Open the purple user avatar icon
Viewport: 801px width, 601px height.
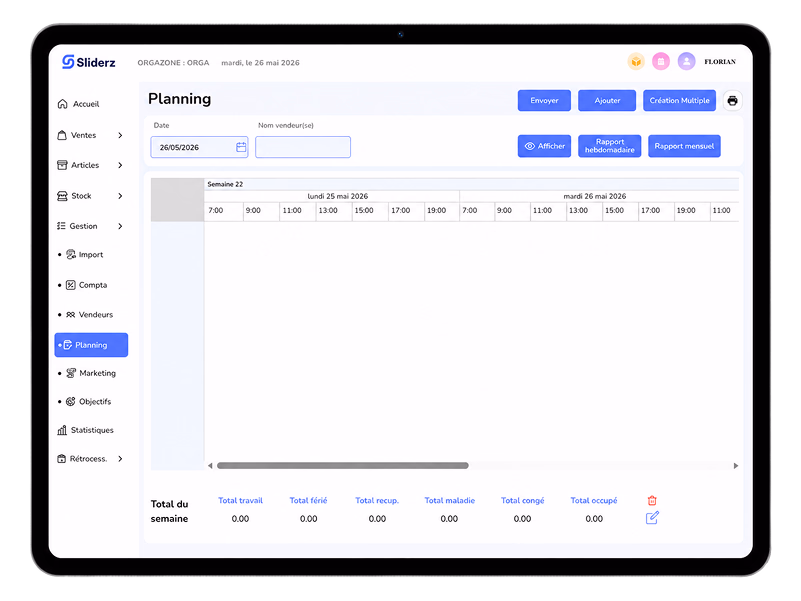pos(686,62)
